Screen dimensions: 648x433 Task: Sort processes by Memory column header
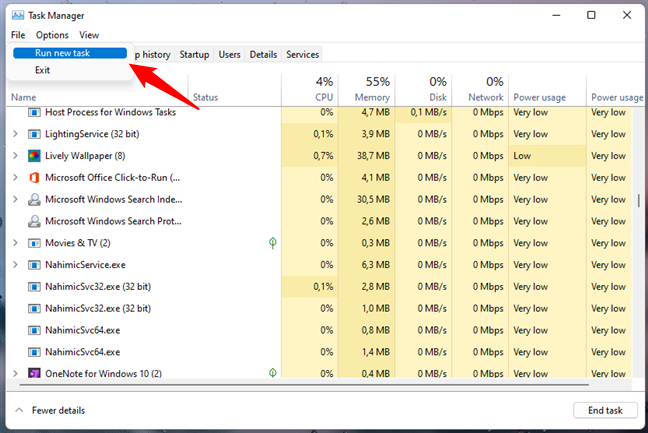(367, 90)
